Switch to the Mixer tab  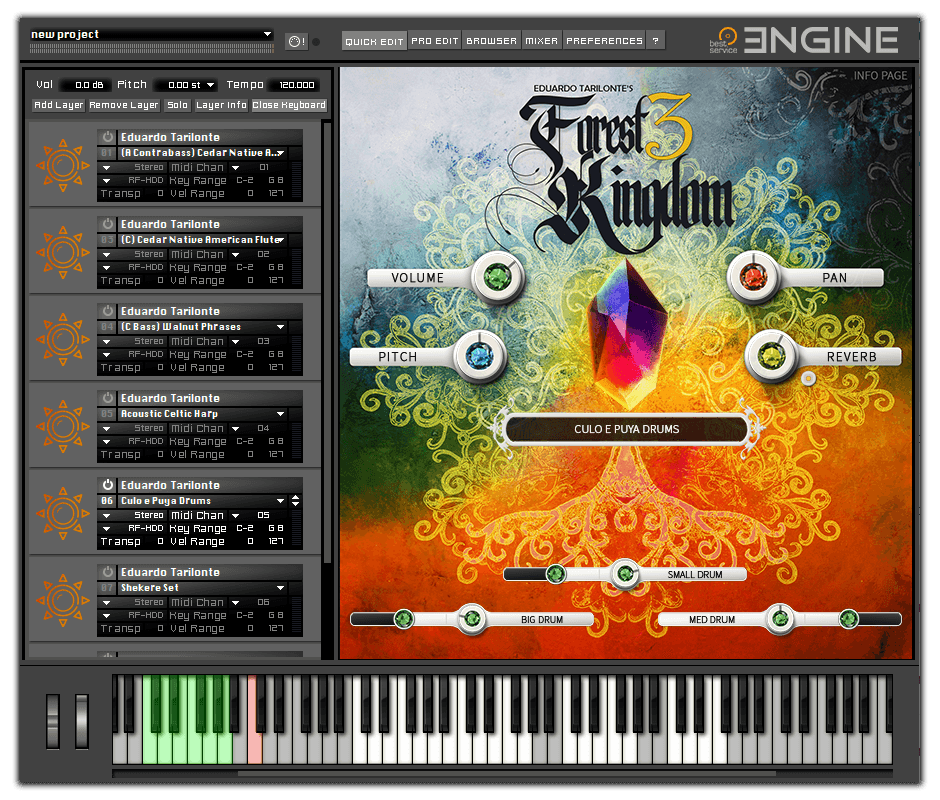point(542,41)
